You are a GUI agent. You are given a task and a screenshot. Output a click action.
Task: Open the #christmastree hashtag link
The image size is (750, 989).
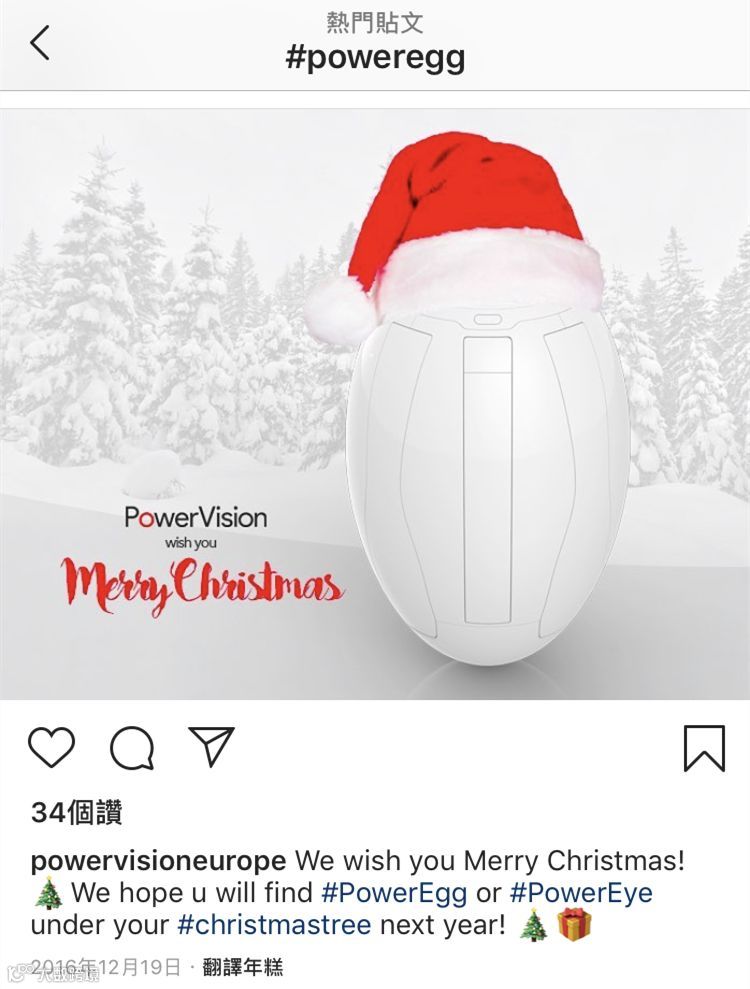(274, 925)
